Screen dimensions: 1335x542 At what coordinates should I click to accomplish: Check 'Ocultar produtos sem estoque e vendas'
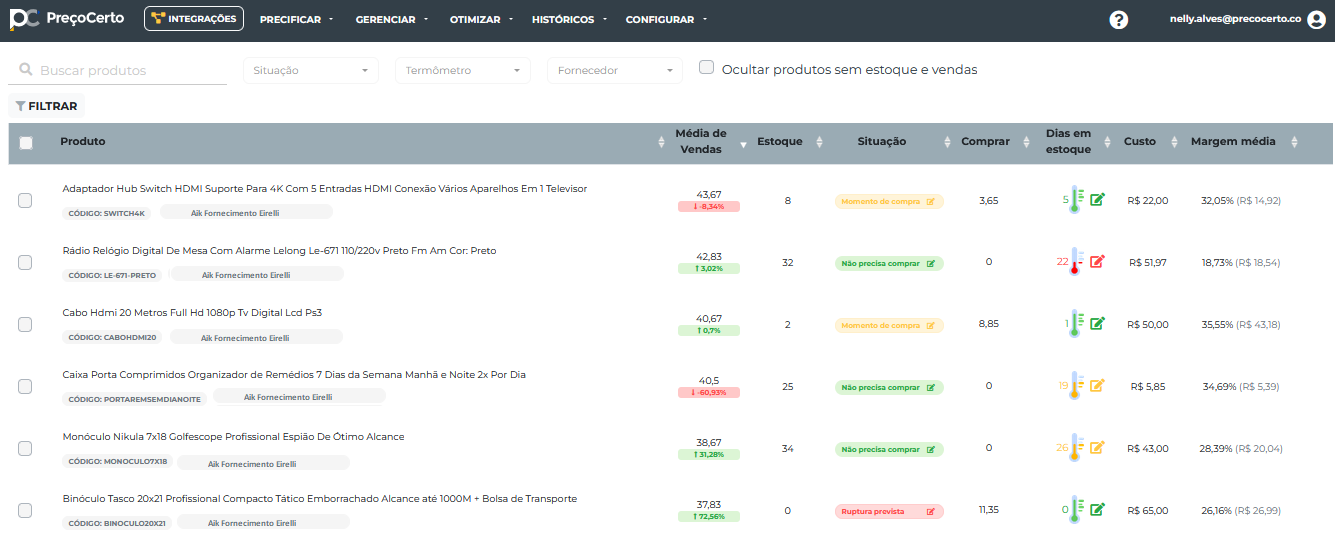tap(707, 68)
